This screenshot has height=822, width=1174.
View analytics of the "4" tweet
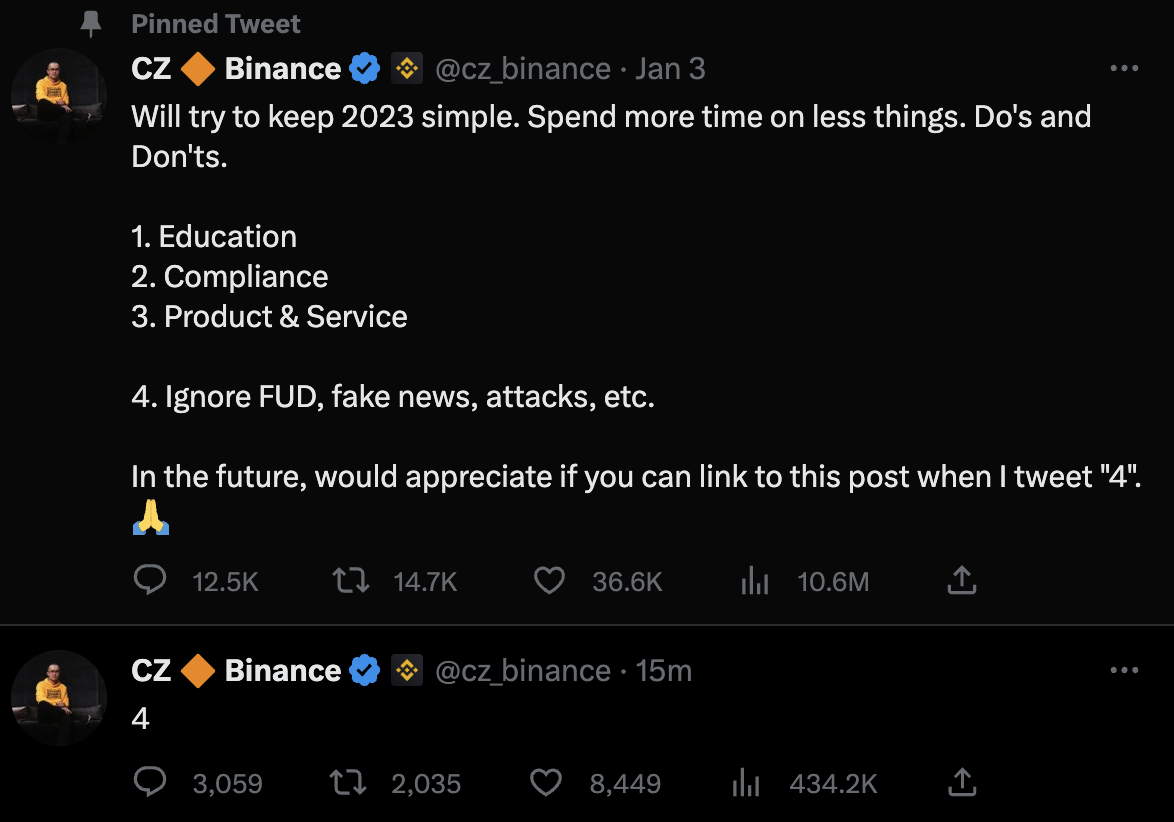747,783
